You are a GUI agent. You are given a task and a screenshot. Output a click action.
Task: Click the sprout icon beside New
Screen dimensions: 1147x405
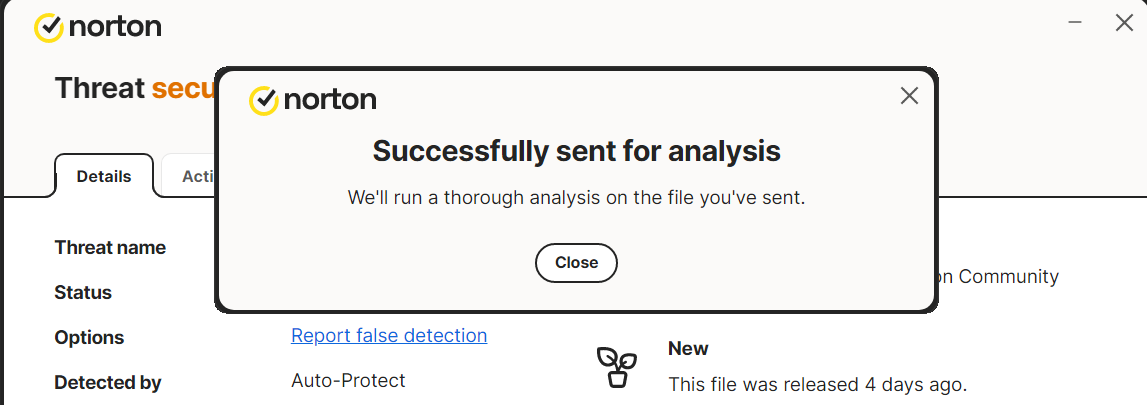pyautogui.click(x=616, y=367)
